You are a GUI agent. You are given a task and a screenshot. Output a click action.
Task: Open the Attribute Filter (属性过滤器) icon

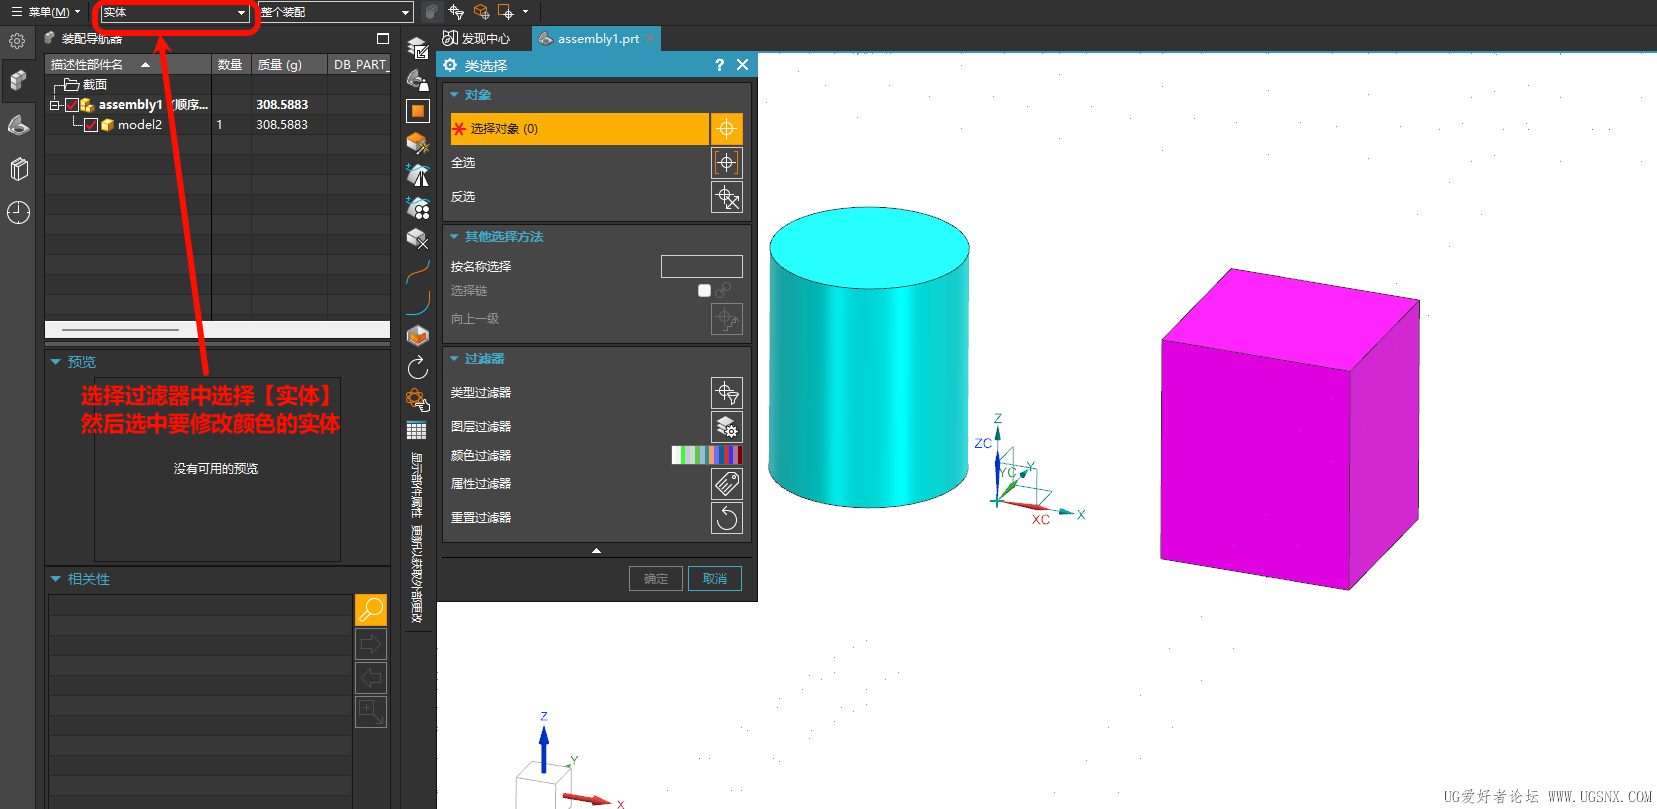tap(726, 484)
